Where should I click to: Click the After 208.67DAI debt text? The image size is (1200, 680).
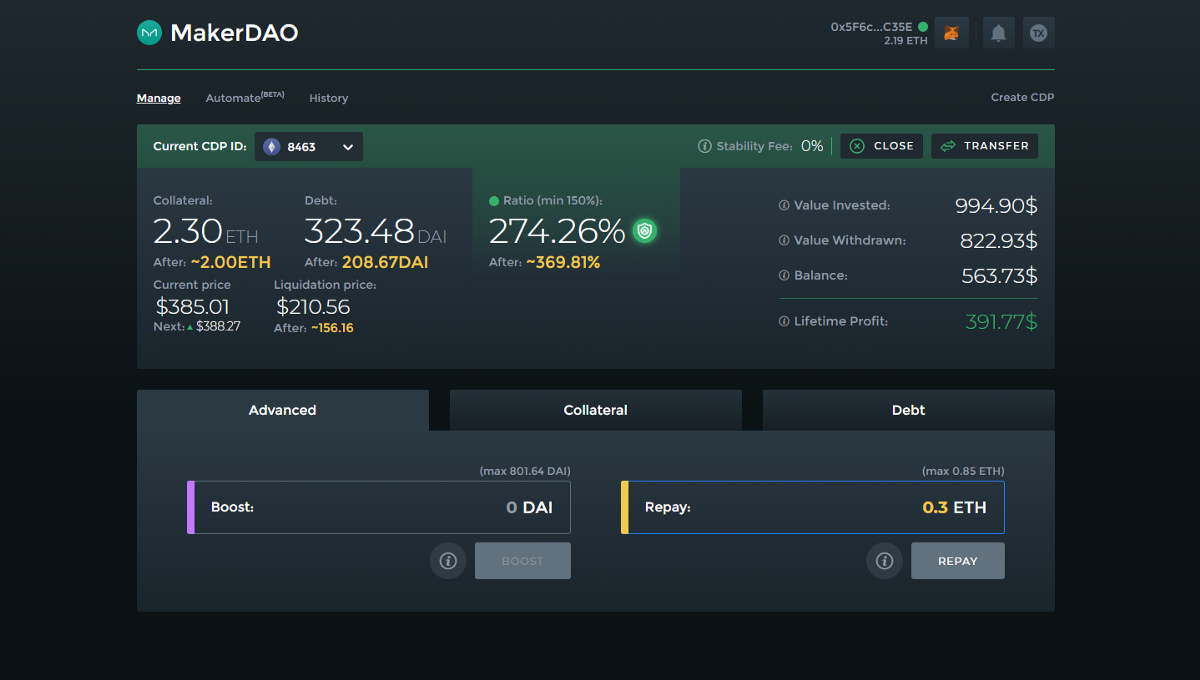[x=366, y=263]
